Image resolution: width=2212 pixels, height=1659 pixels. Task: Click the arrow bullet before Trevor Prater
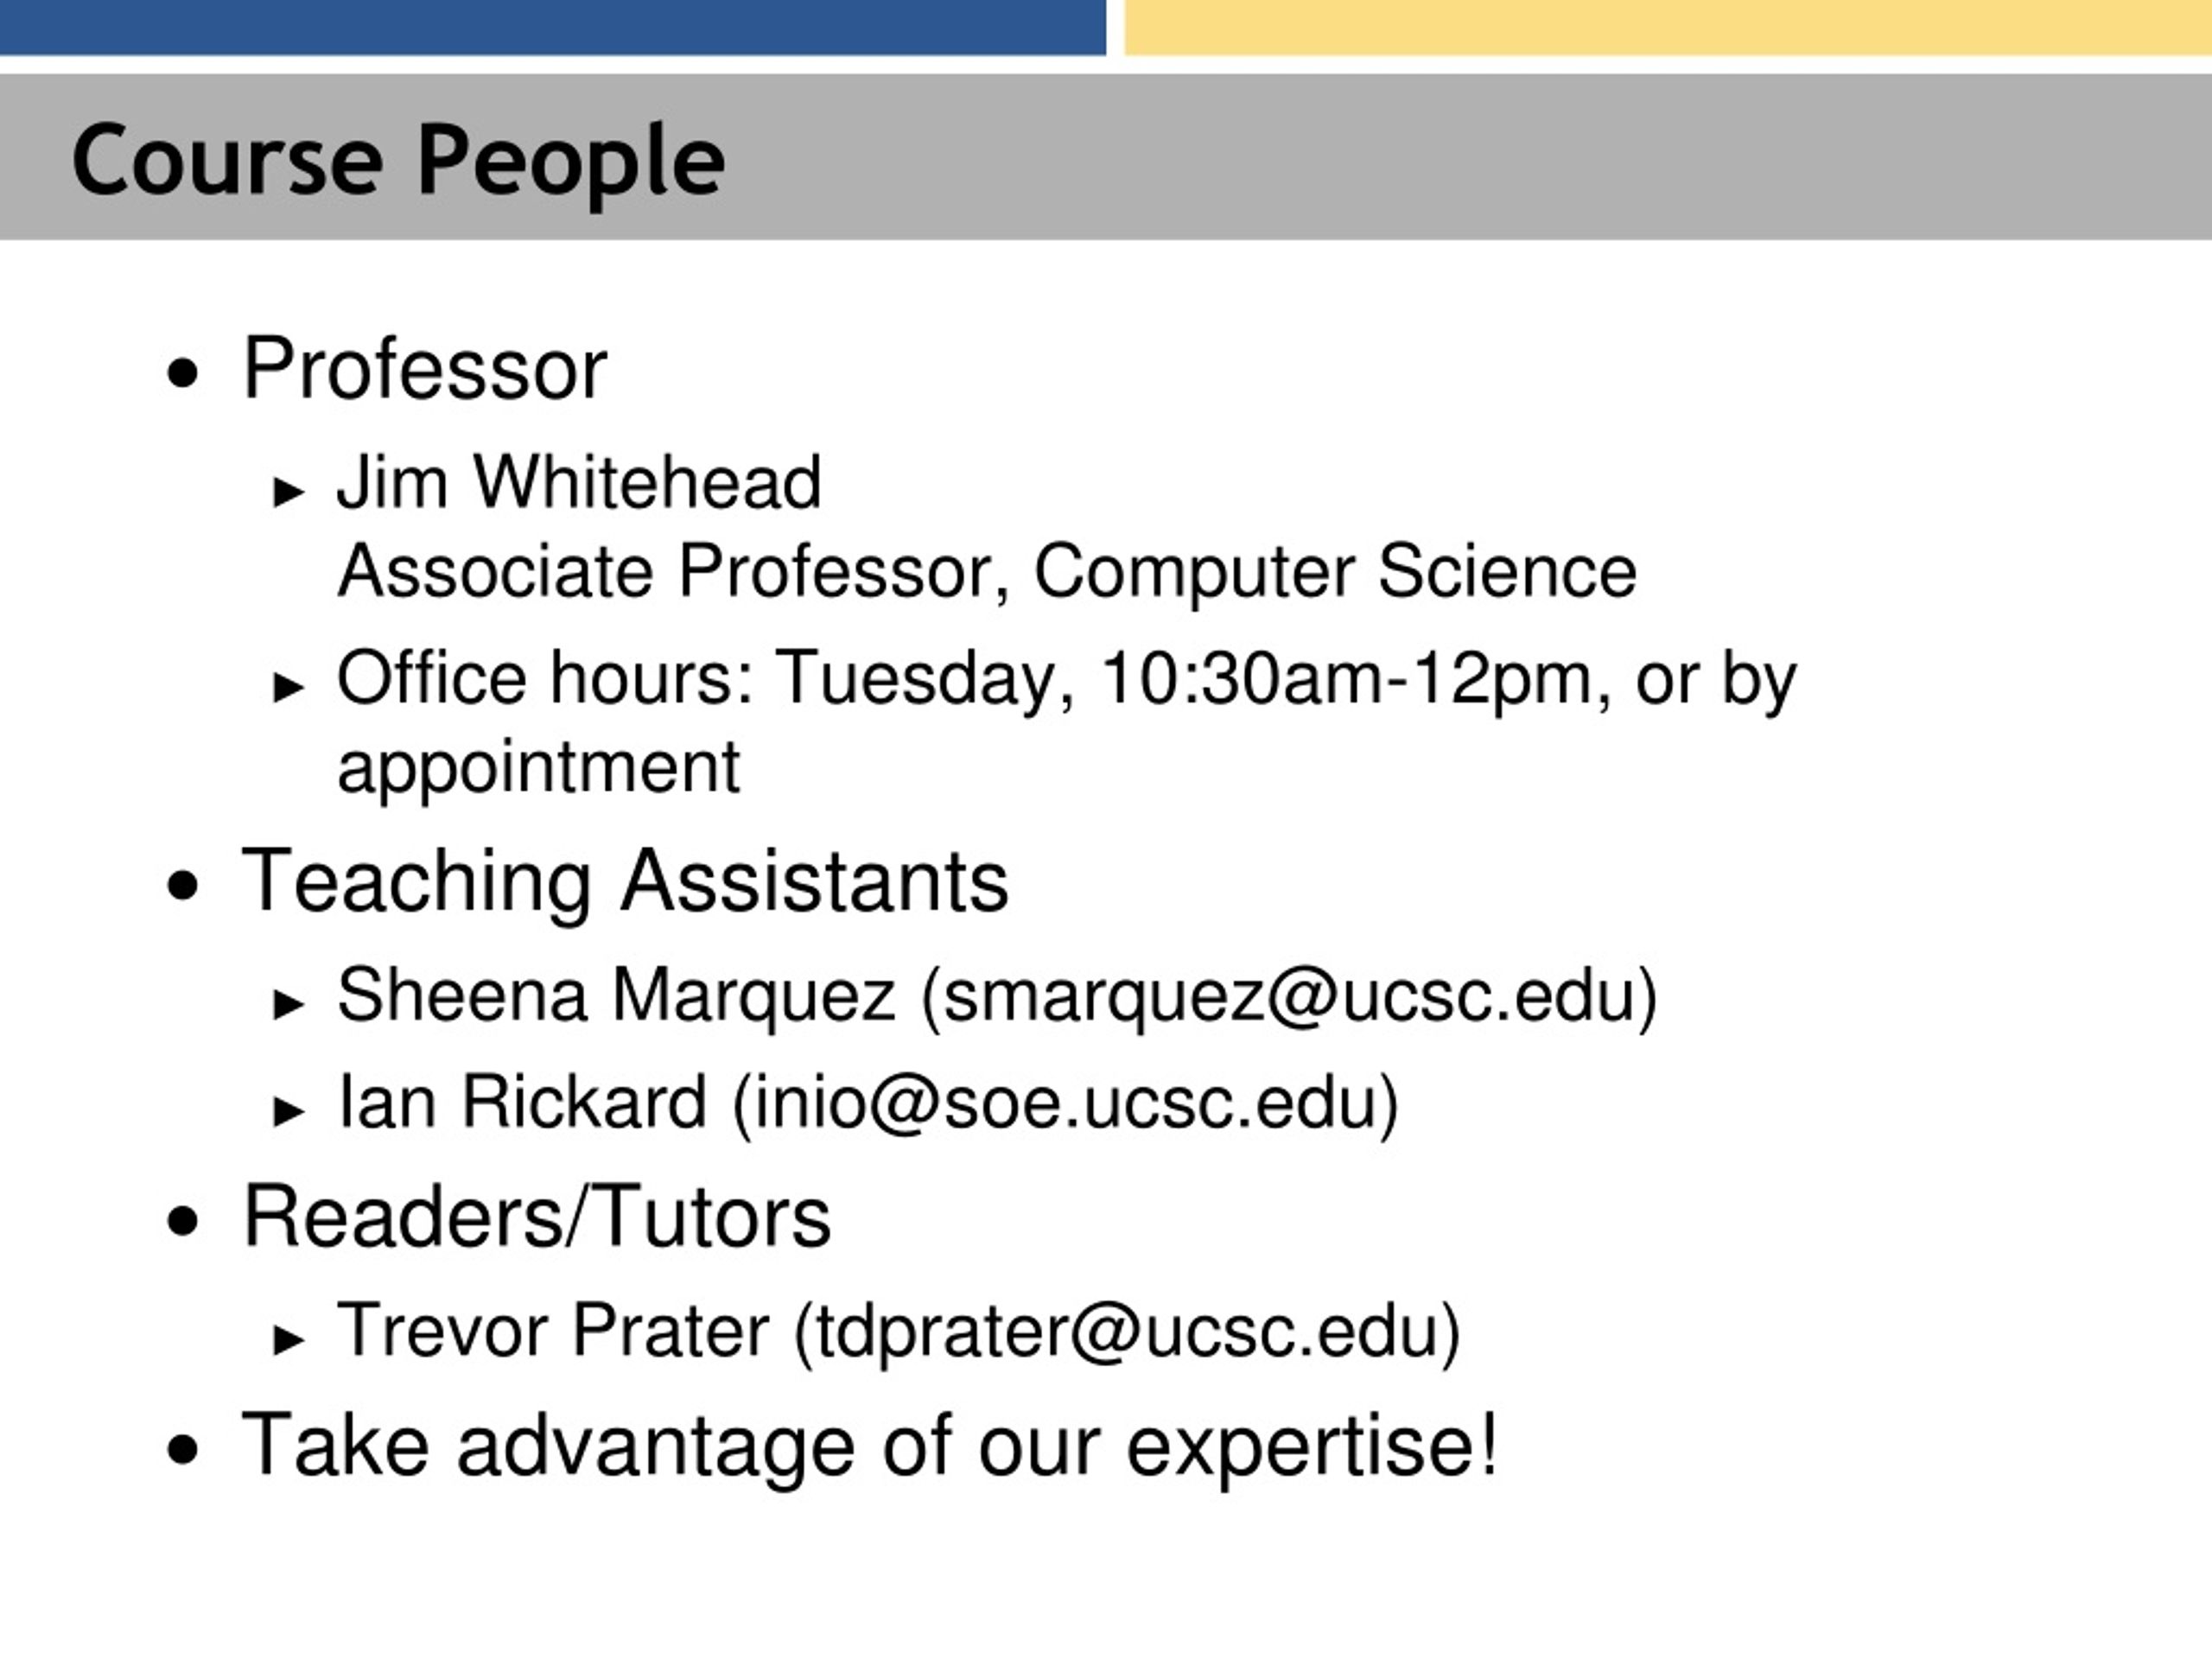pyautogui.click(x=288, y=1339)
